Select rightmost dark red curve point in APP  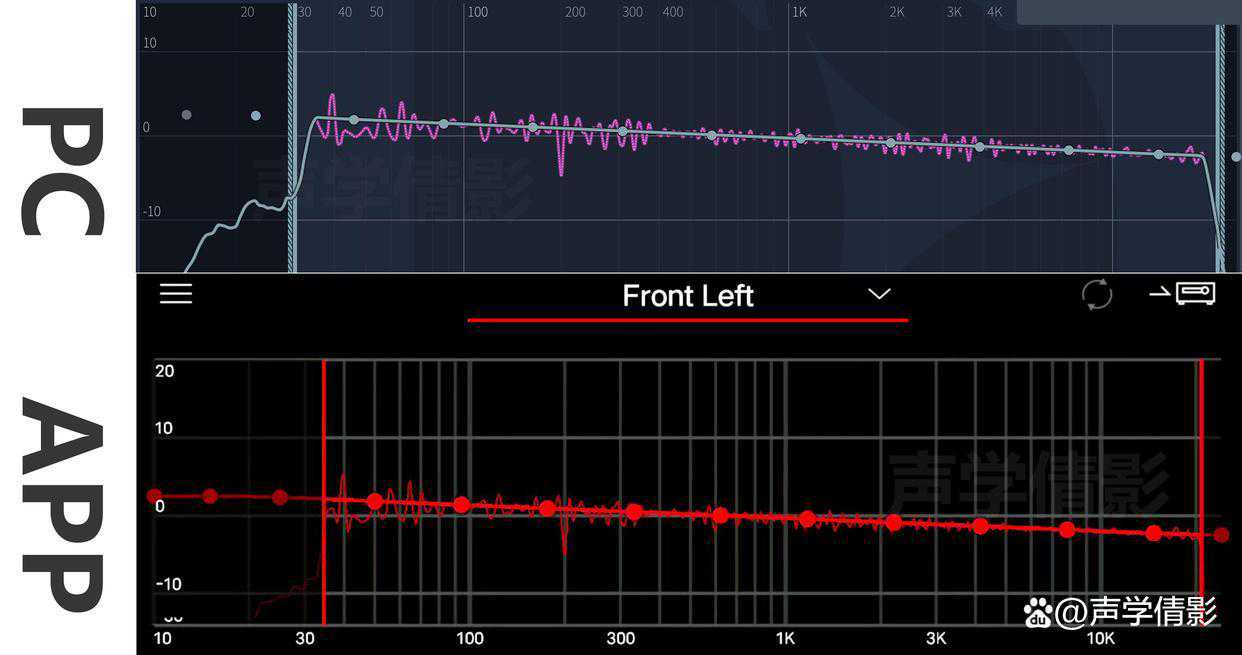(x=1222, y=535)
